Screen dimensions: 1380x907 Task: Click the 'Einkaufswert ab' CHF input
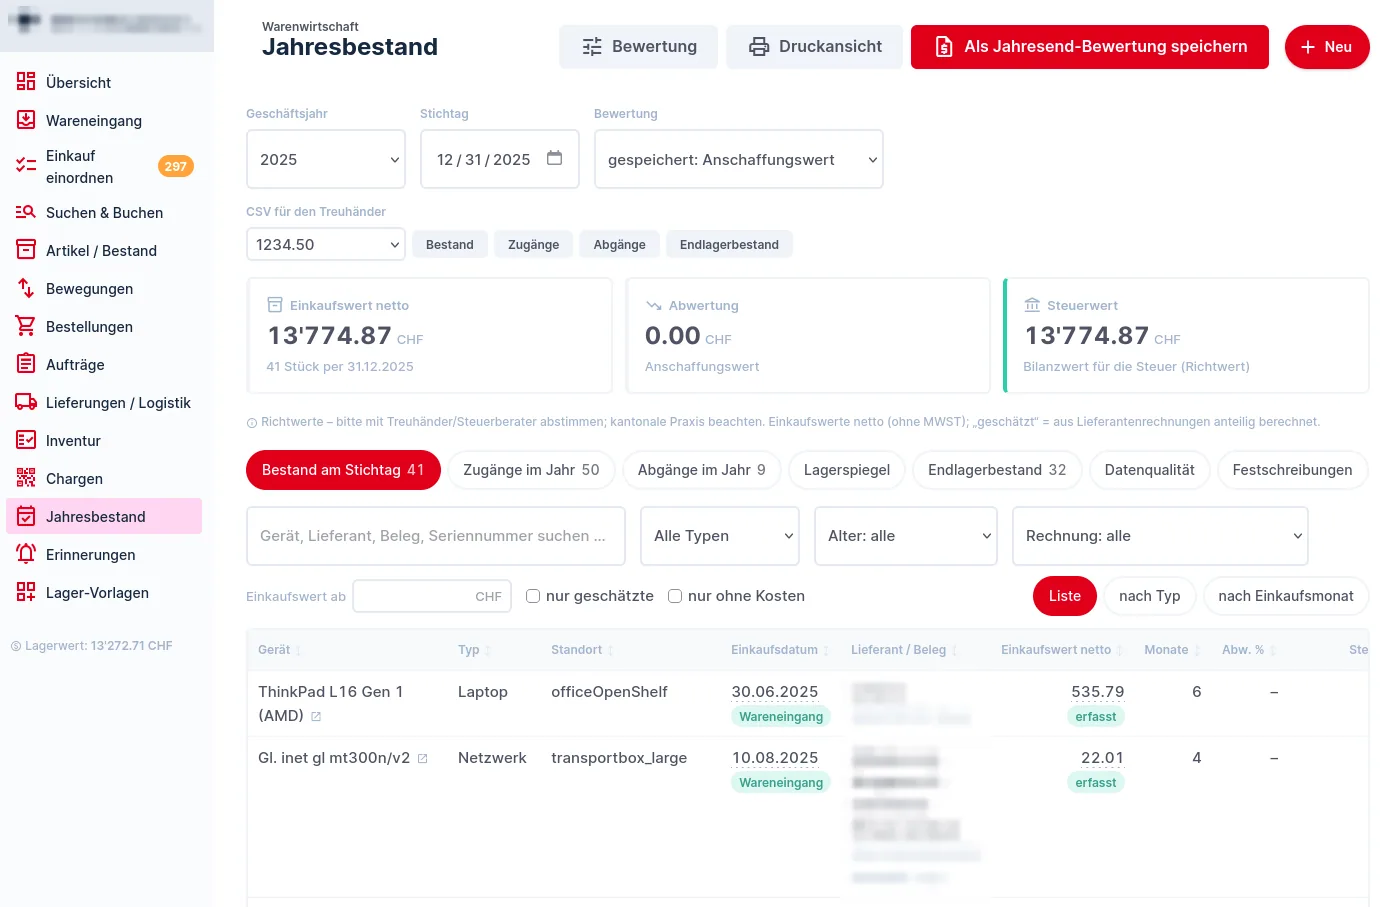click(x=432, y=596)
